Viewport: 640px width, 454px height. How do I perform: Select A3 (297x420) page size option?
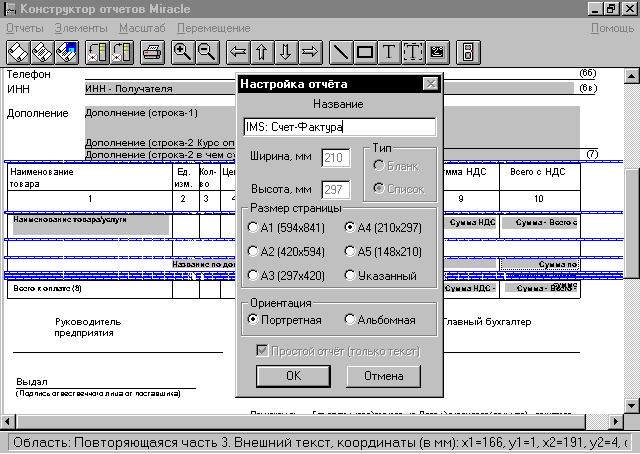coord(254,275)
